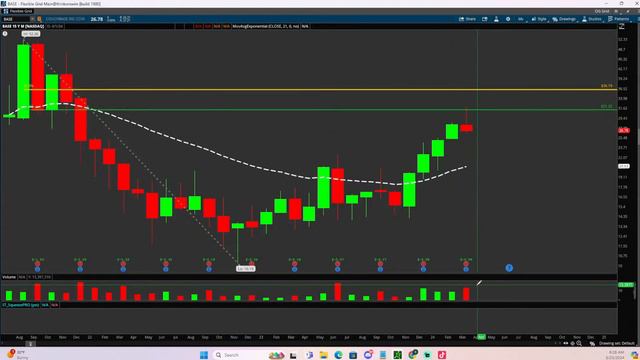Click the crosshair icon beside the zoom icon
The width and height of the screenshot is (640, 360).
[x=573, y=344]
